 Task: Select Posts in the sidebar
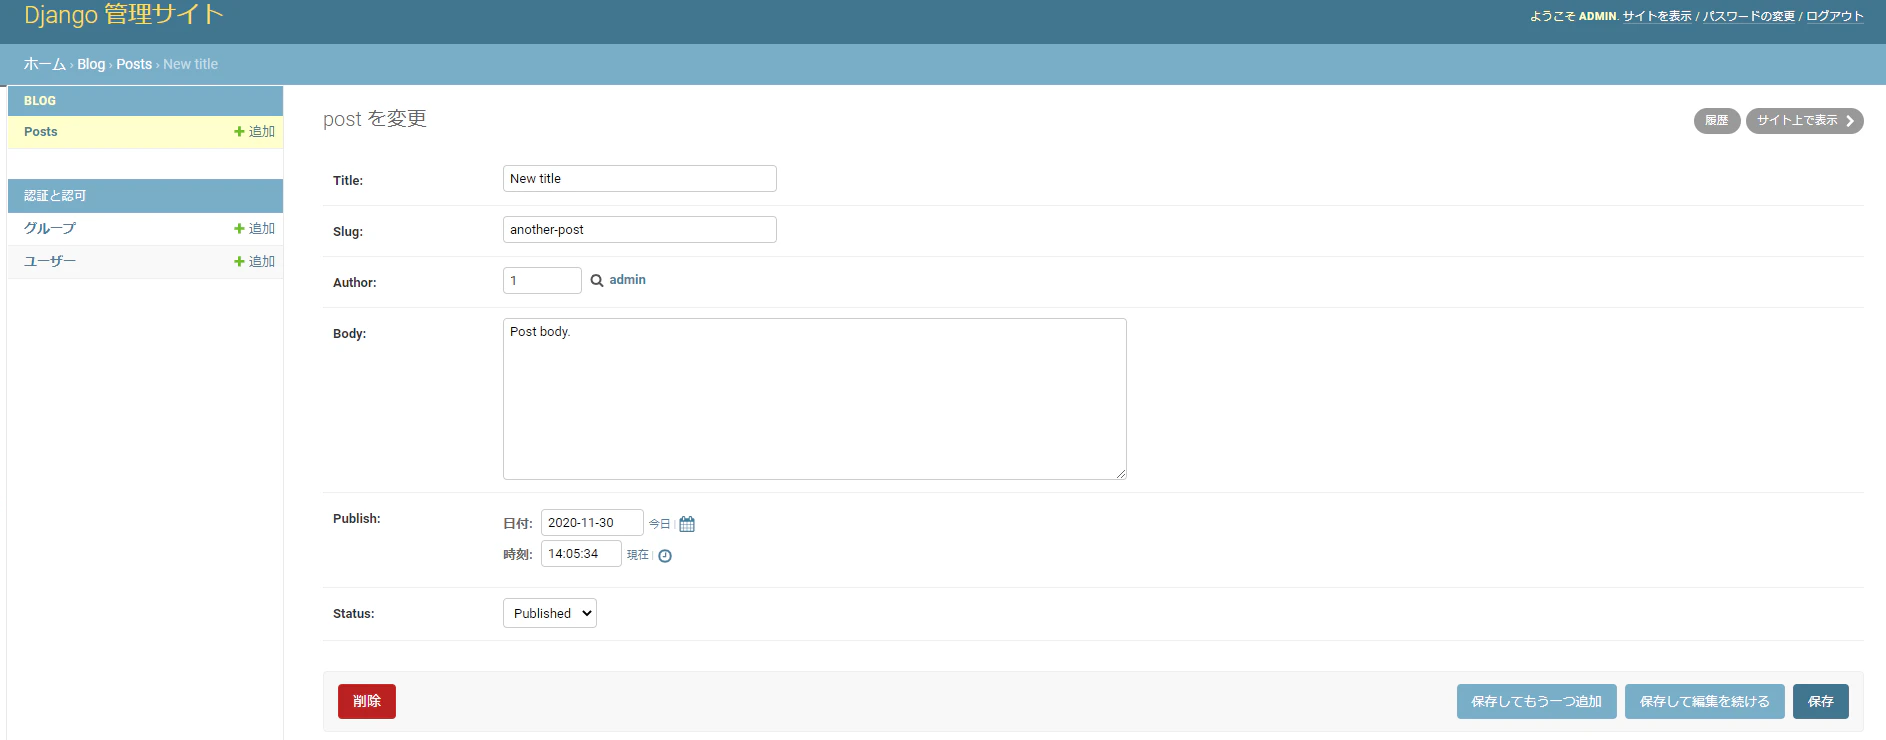coord(41,132)
